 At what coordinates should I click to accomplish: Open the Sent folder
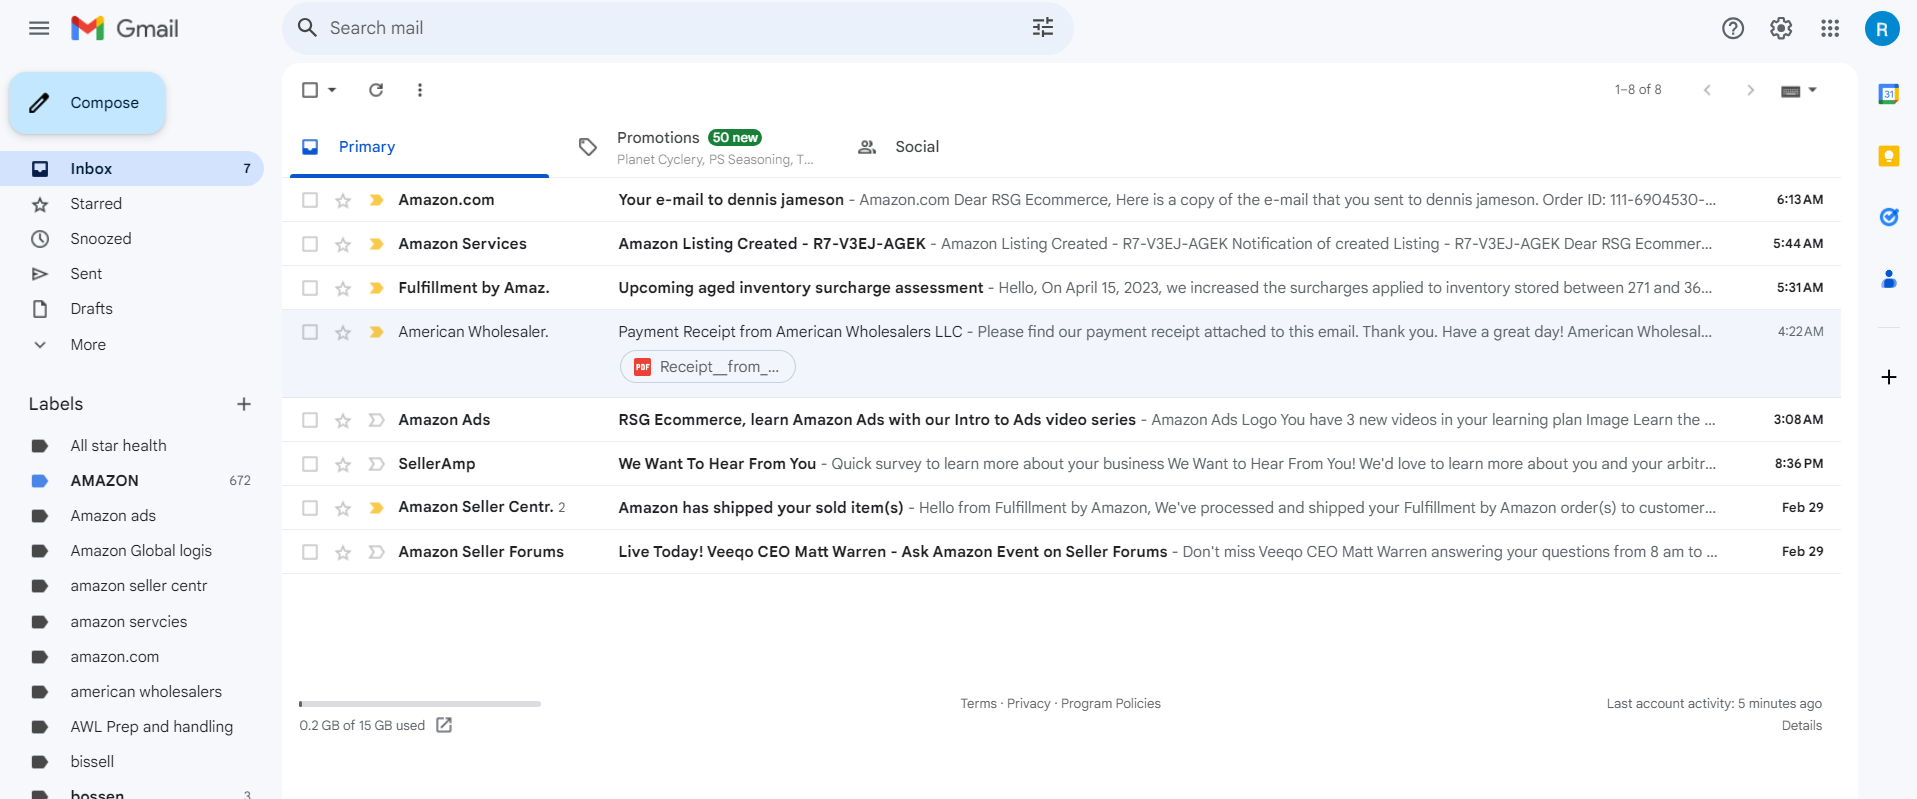[132, 273]
